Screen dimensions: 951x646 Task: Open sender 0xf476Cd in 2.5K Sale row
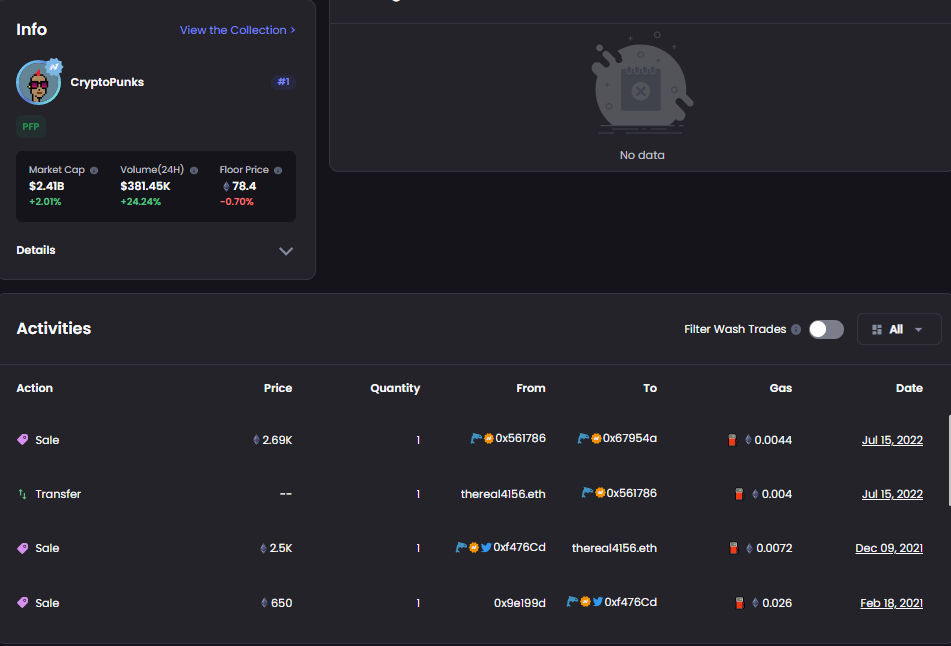pos(519,547)
